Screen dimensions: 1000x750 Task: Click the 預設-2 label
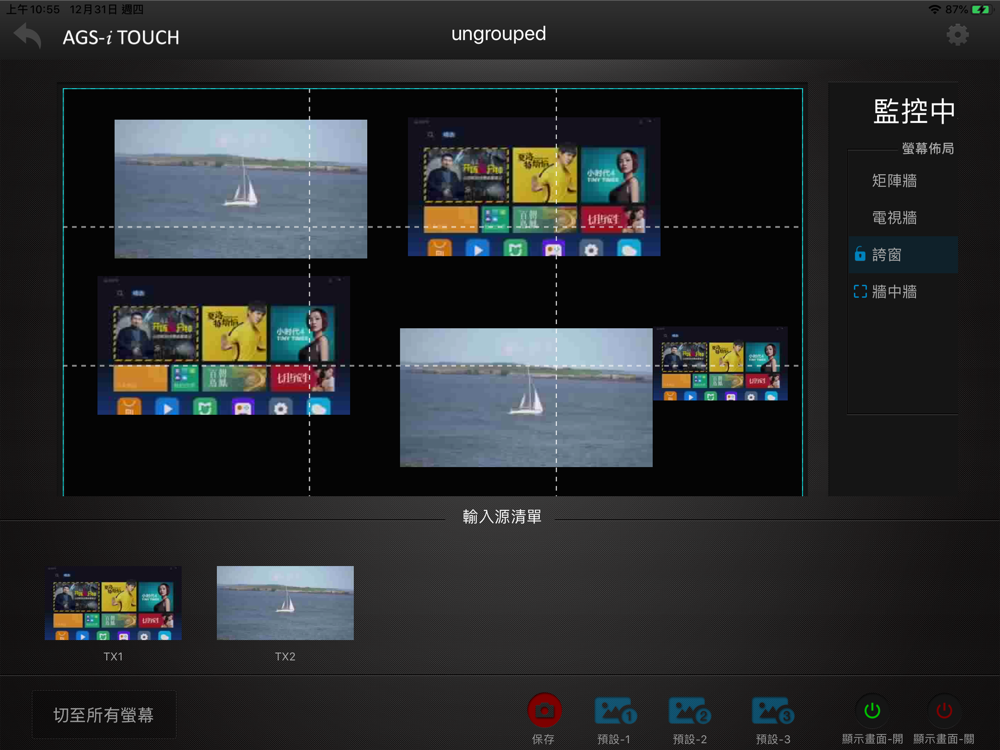point(689,739)
